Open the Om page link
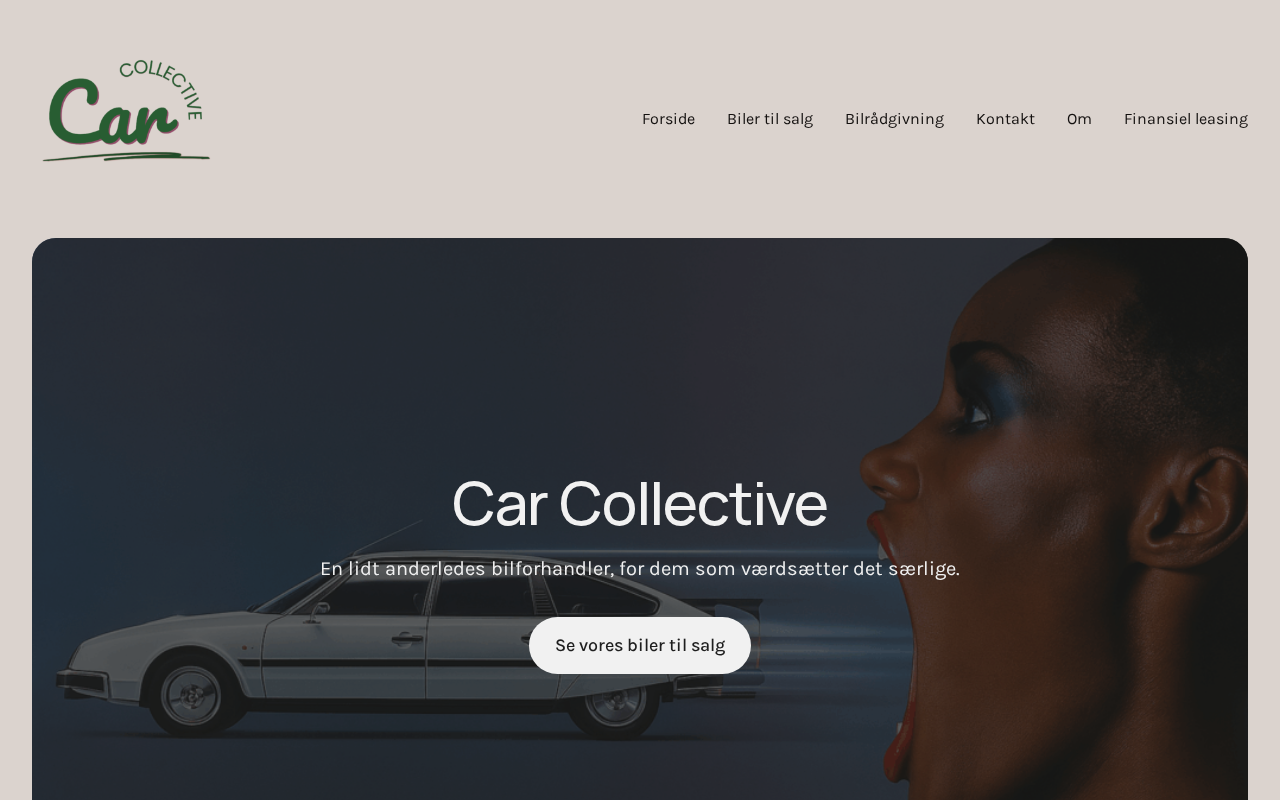1280x800 pixels. point(1079,119)
